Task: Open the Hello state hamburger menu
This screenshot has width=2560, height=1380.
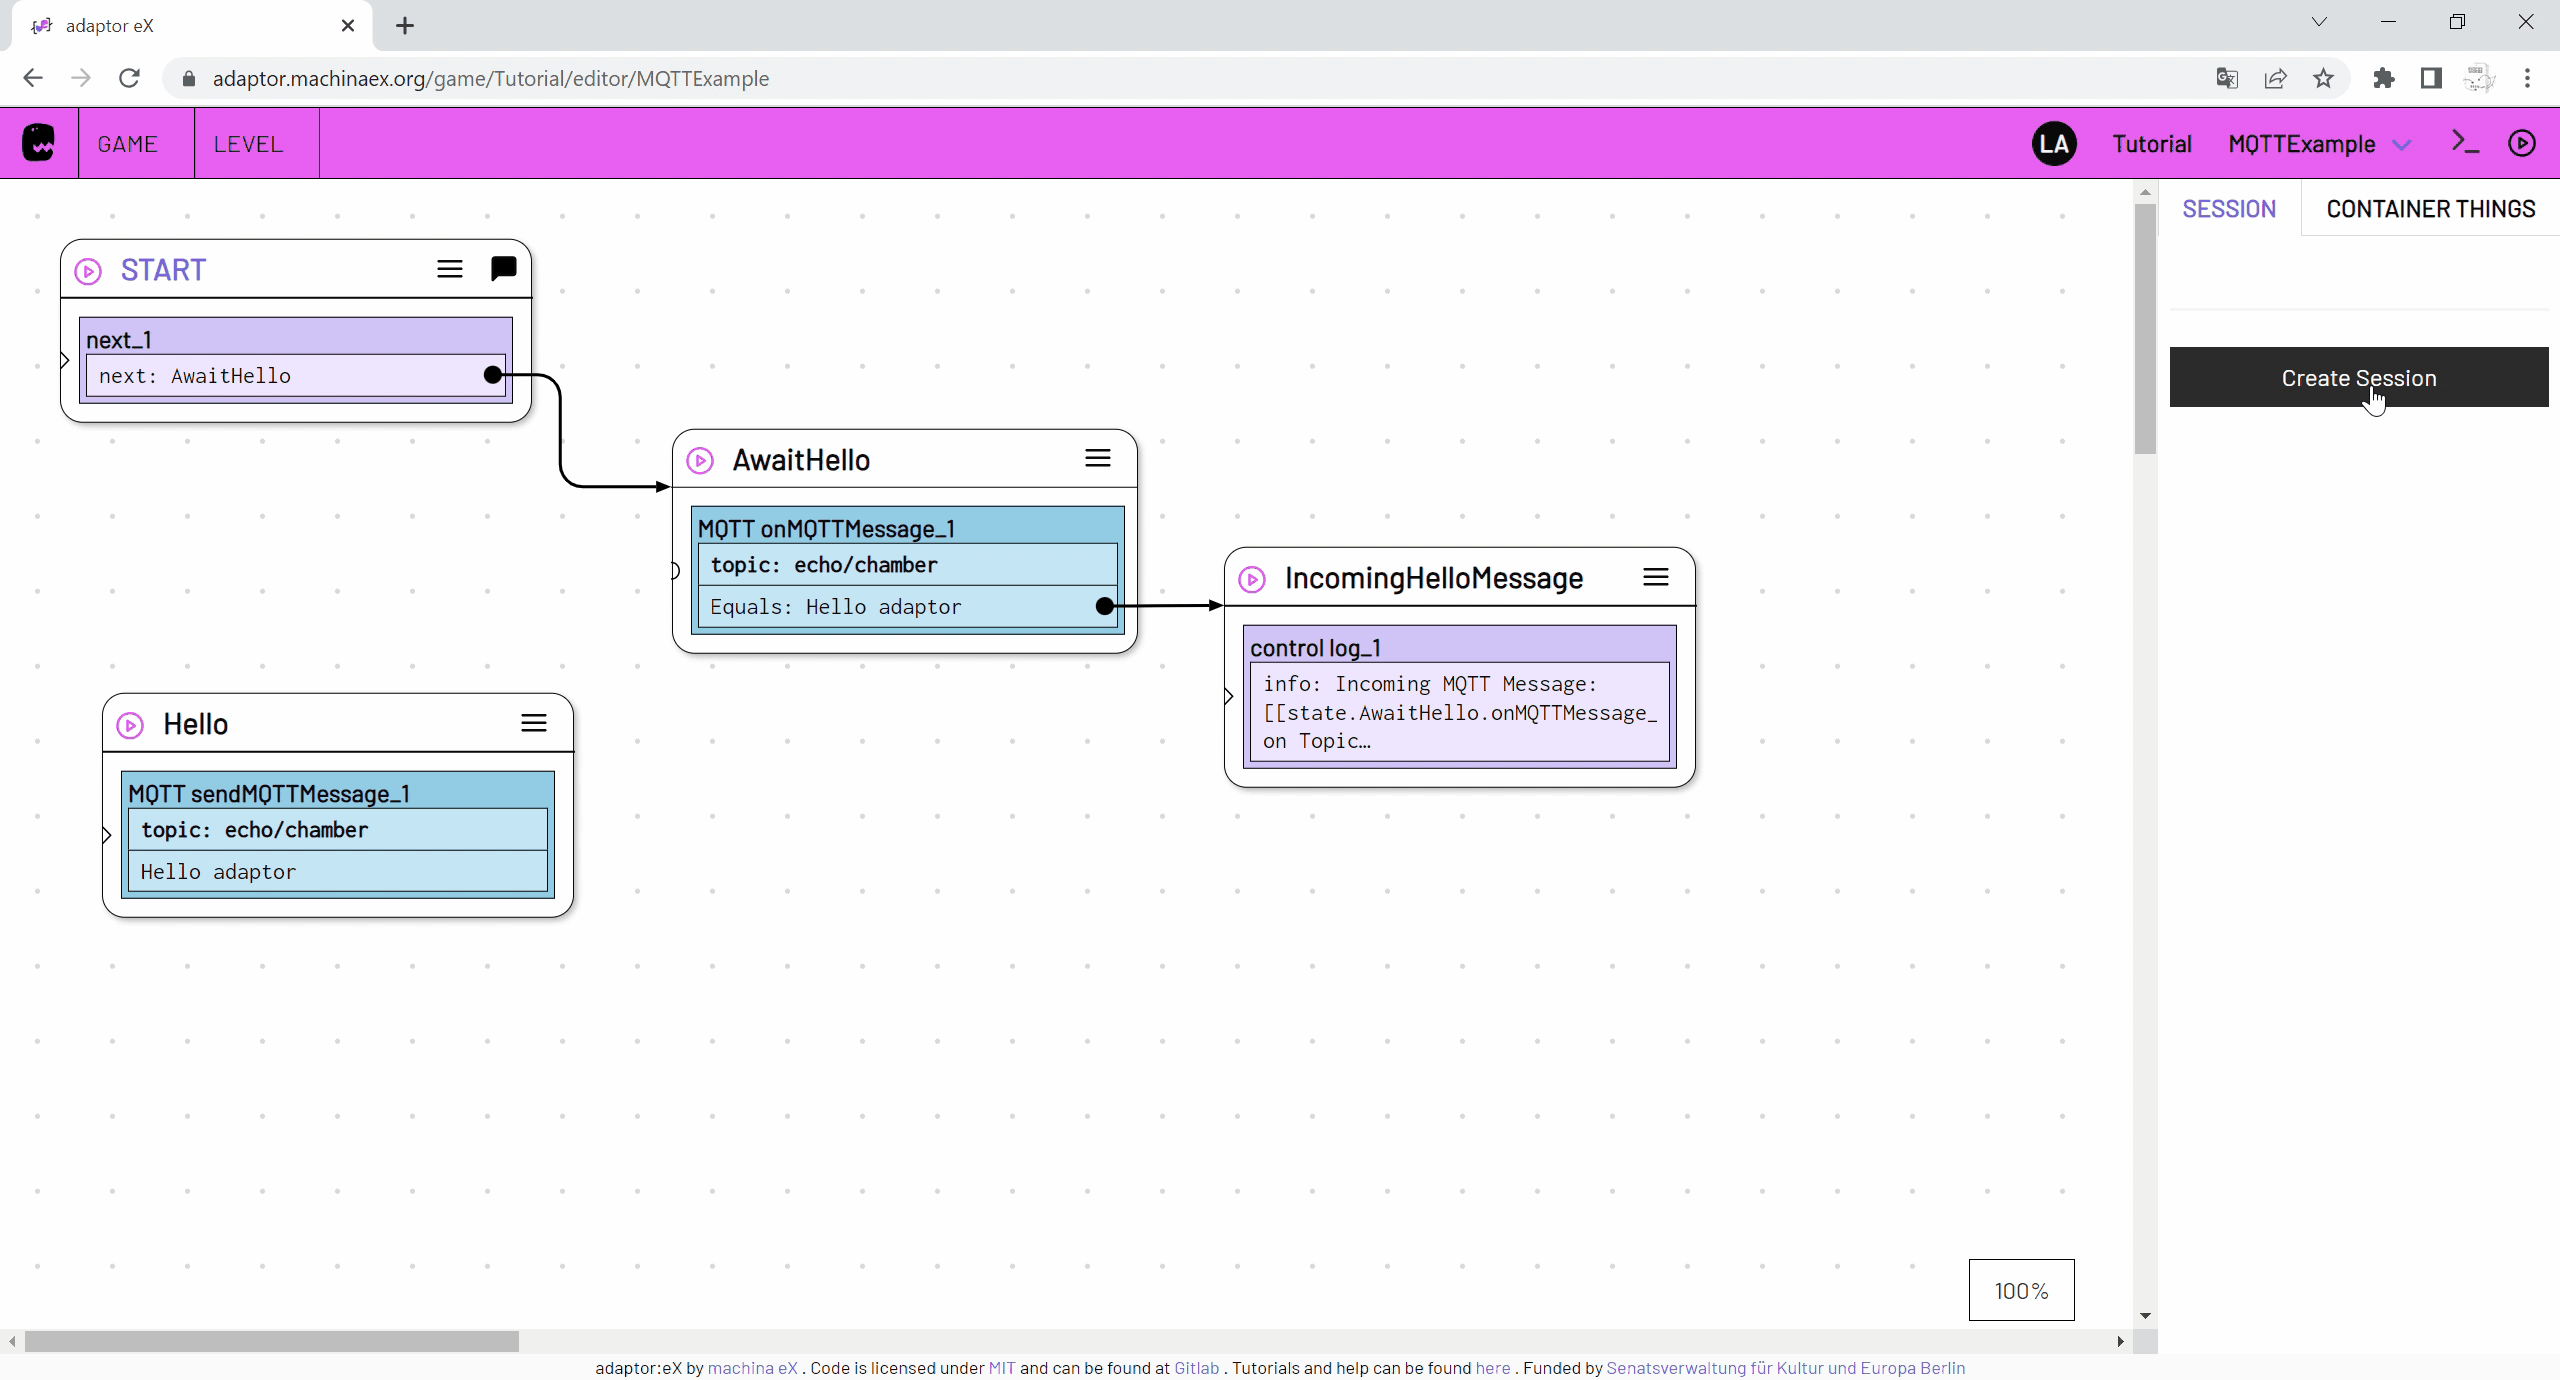Action: coord(534,723)
